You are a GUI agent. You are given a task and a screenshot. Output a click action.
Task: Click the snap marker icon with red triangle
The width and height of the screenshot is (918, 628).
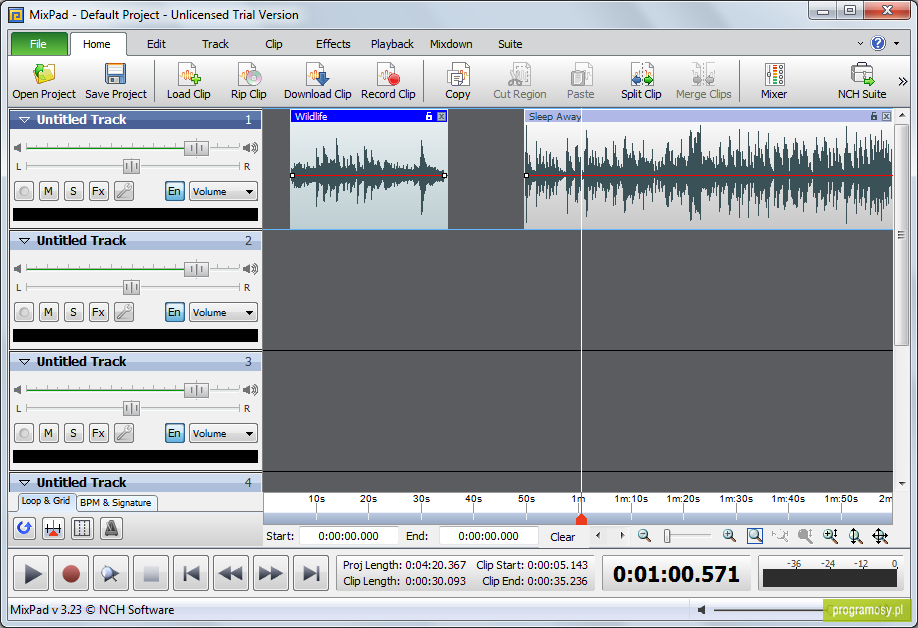(x=53, y=529)
